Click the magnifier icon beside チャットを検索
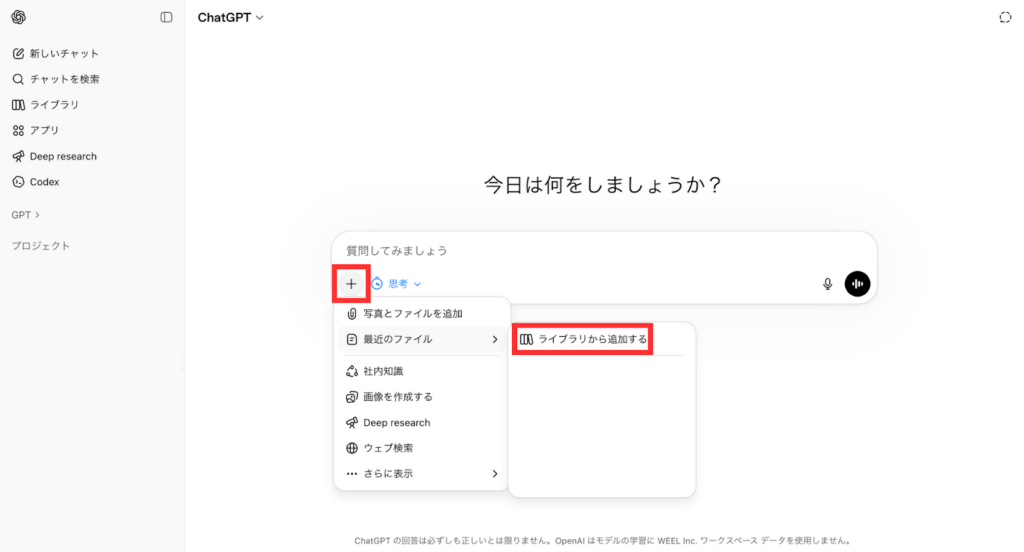Image resolution: width=1024 pixels, height=552 pixels. pos(18,79)
